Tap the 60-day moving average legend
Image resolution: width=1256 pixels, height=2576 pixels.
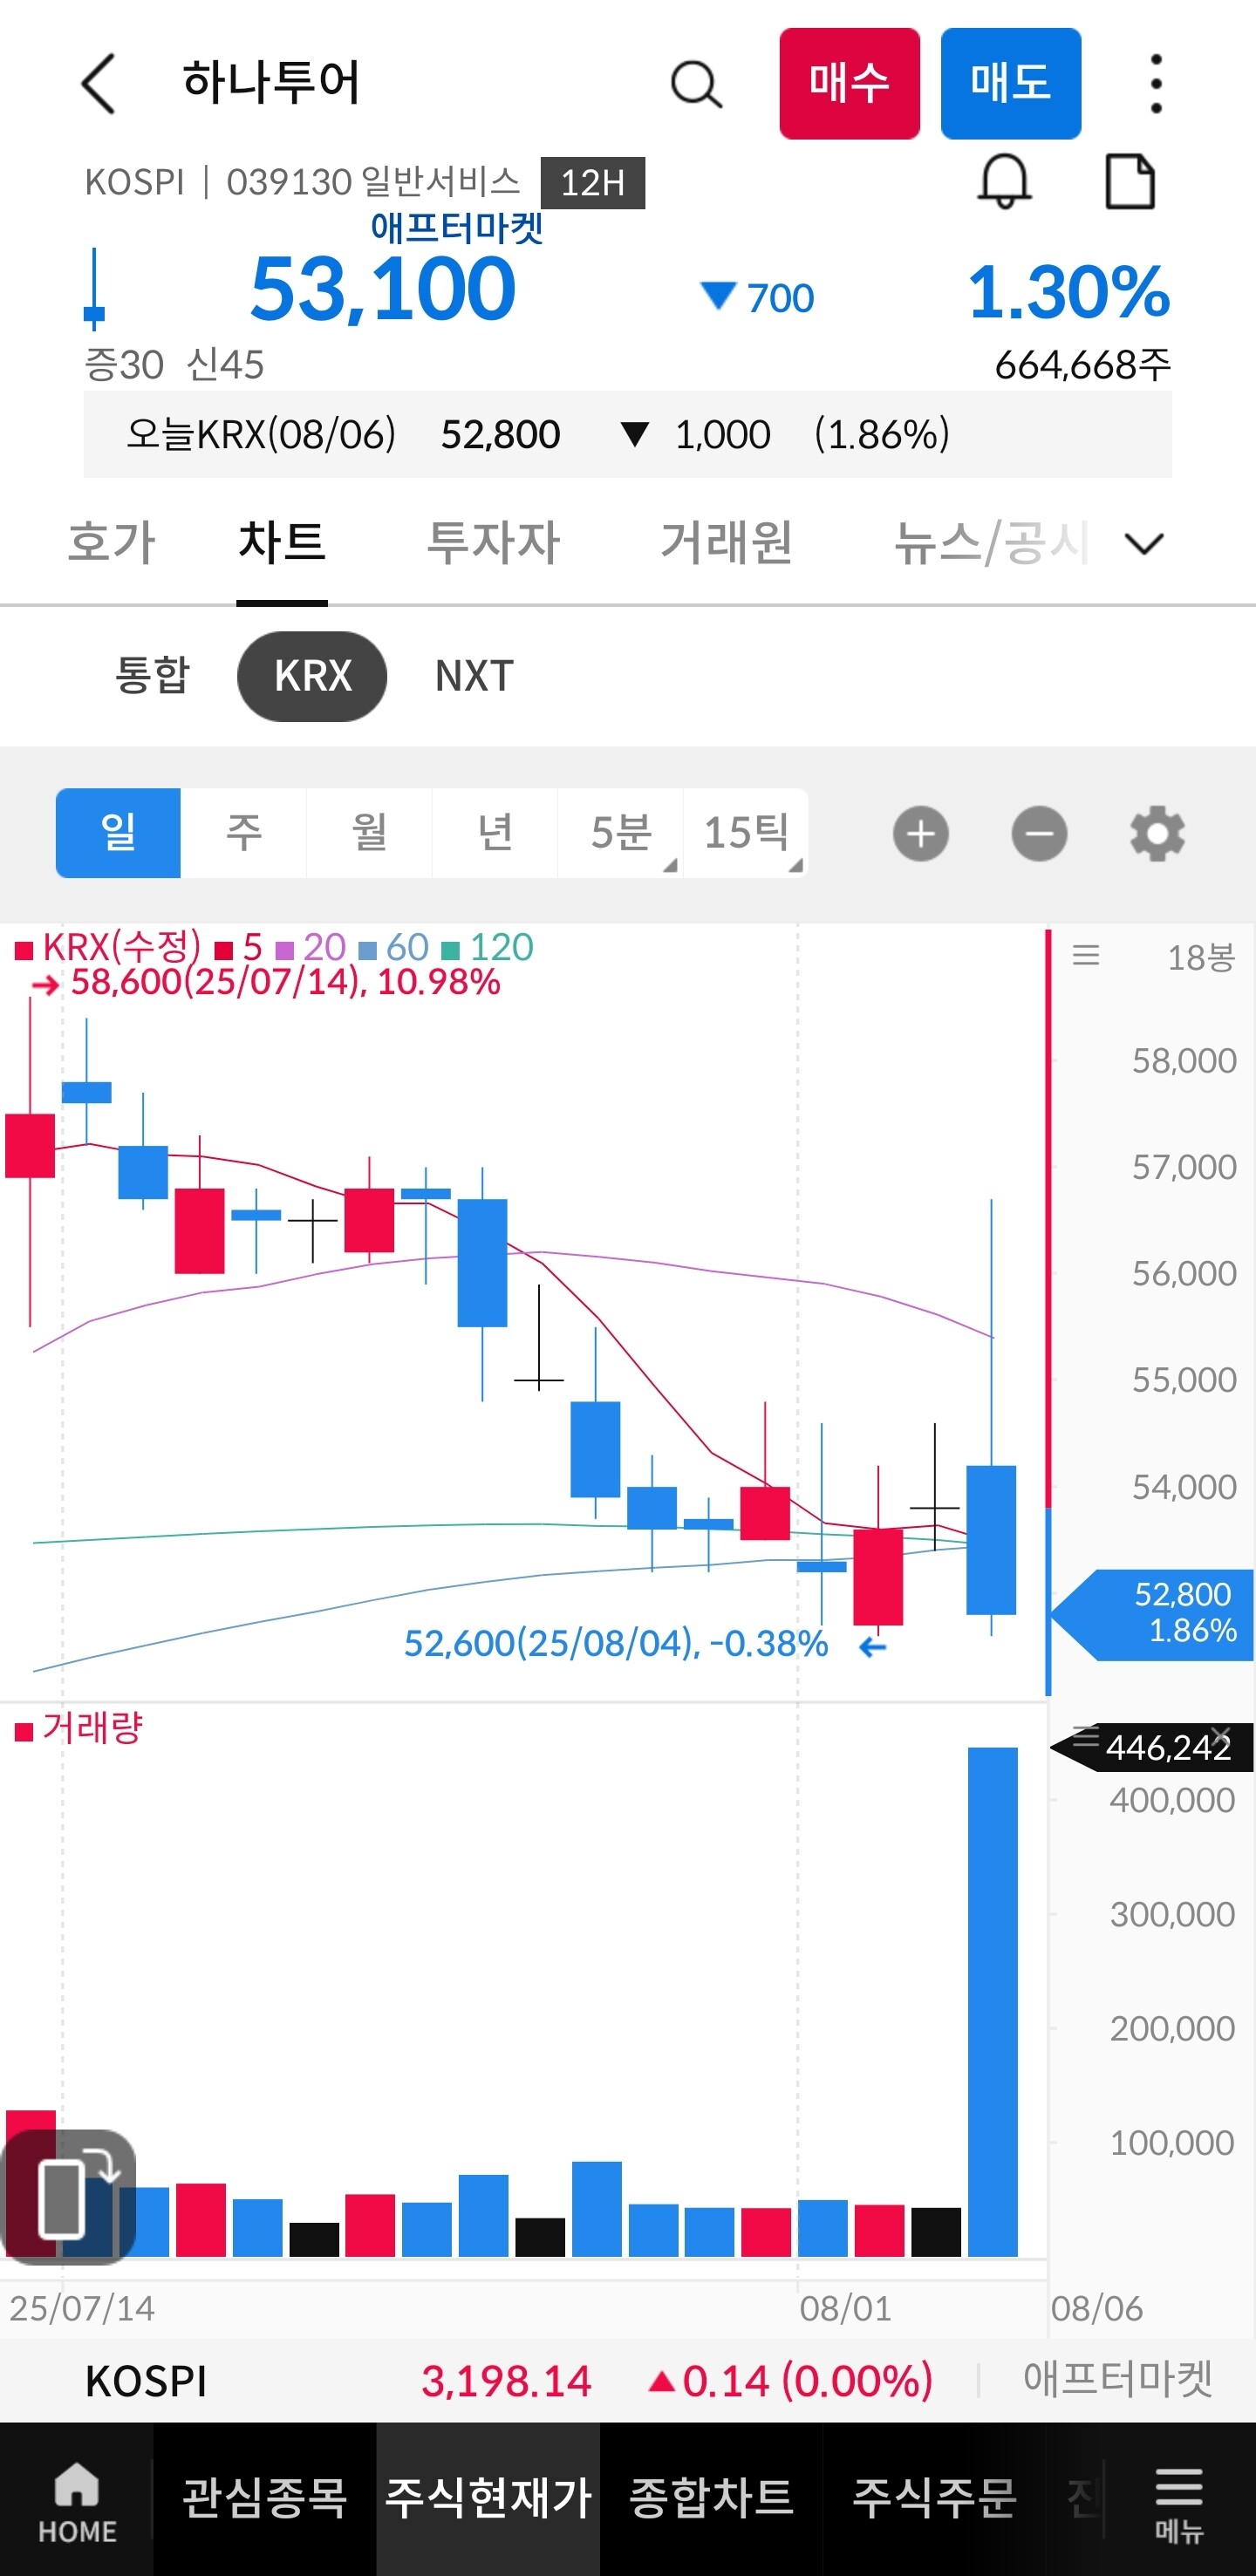(394, 947)
